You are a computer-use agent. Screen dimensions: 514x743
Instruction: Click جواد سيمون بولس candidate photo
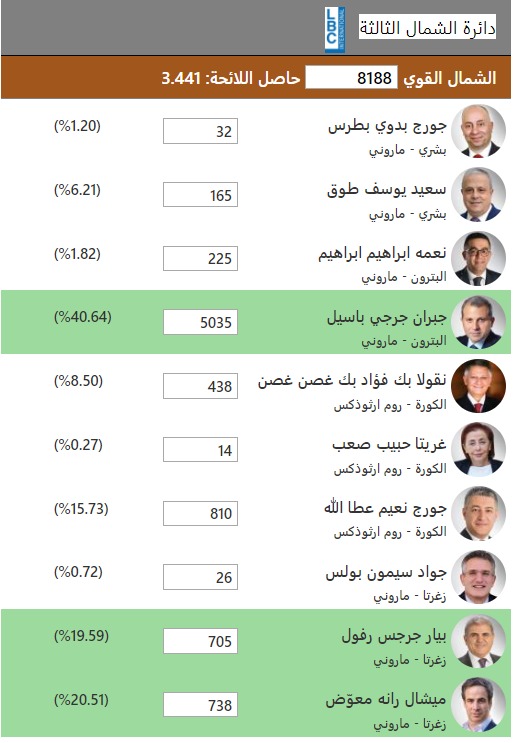point(478,577)
